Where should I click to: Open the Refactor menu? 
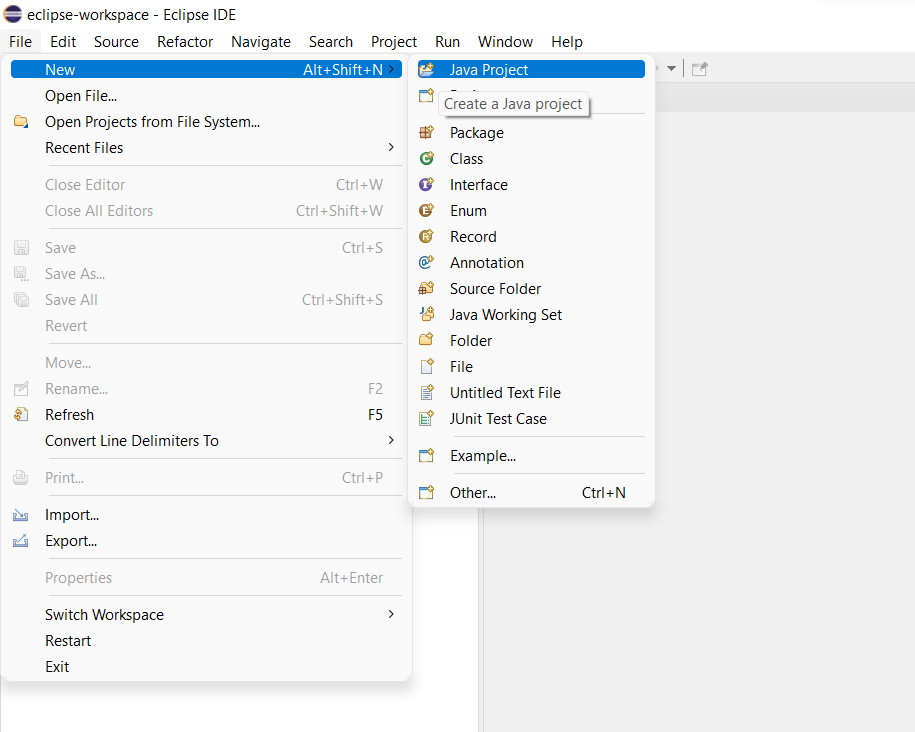pyautogui.click(x=185, y=42)
